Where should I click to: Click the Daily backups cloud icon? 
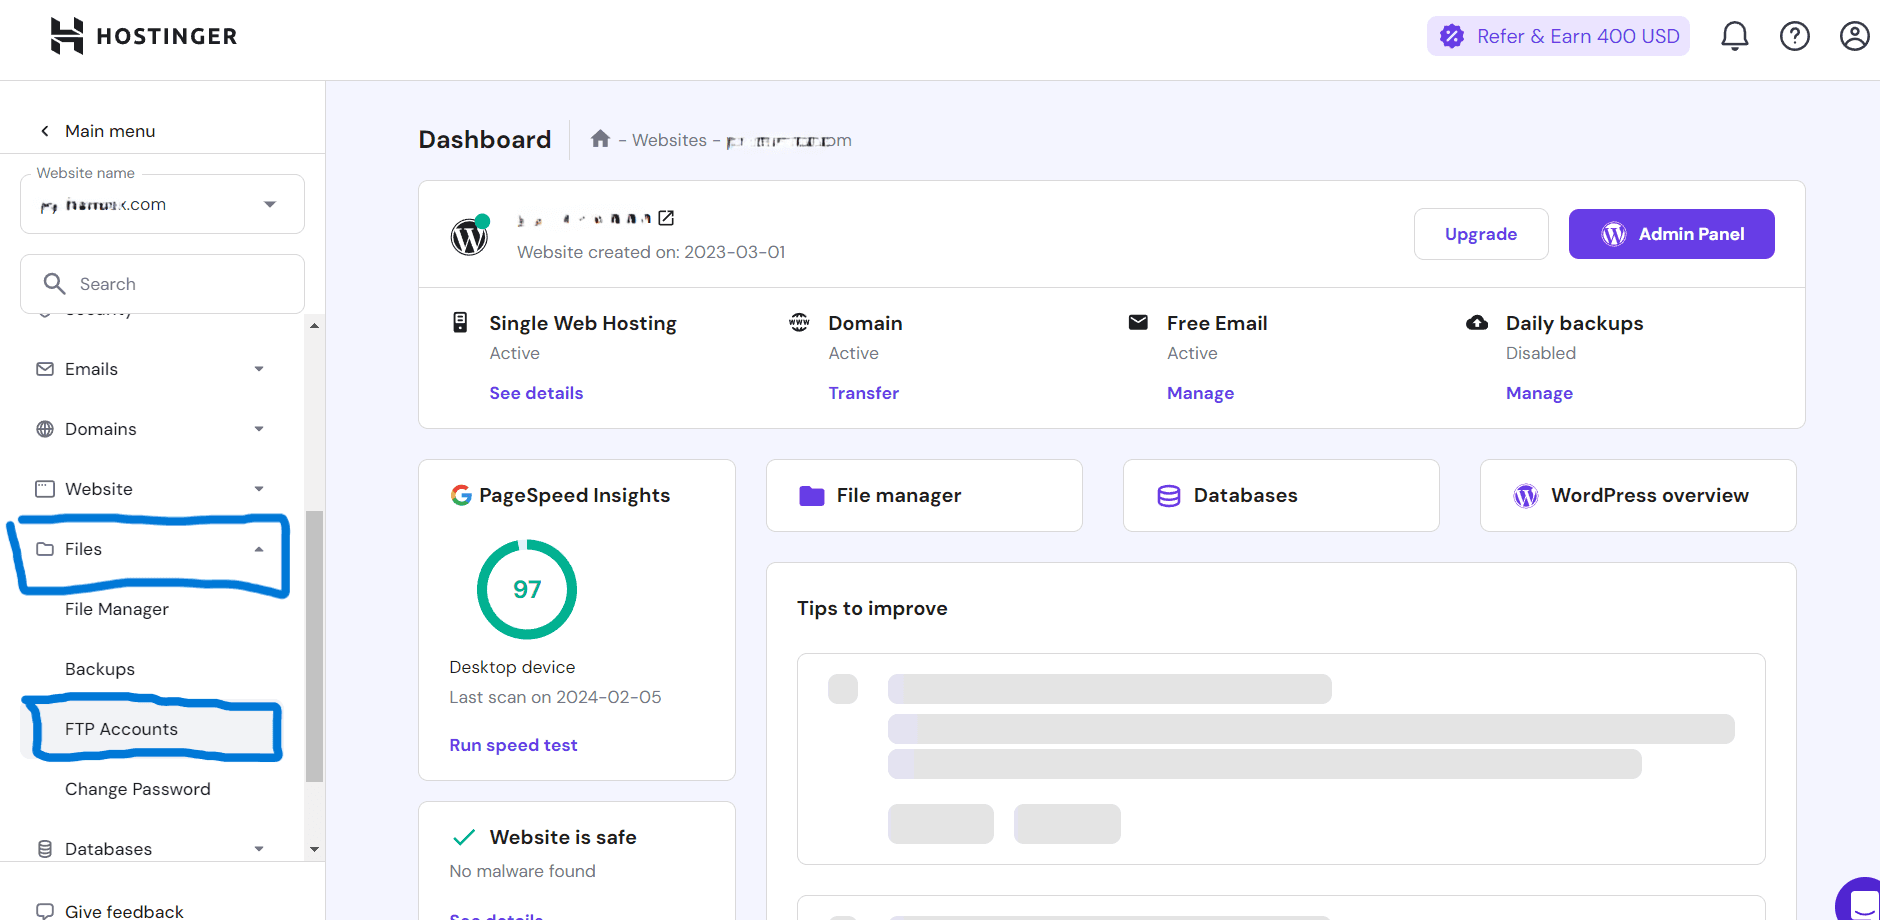pyautogui.click(x=1477, y=322)
